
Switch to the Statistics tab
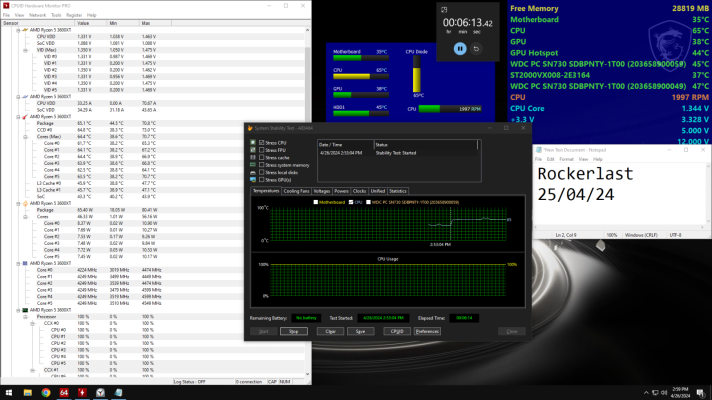click(398, 191)
